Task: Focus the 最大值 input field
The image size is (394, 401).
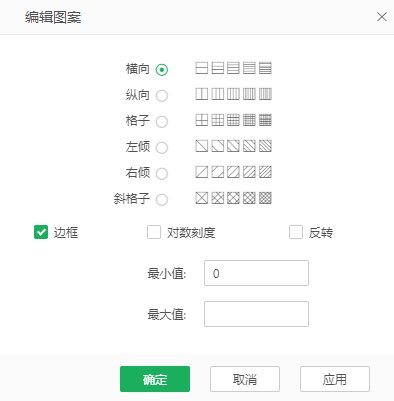Action: point(256,314)
